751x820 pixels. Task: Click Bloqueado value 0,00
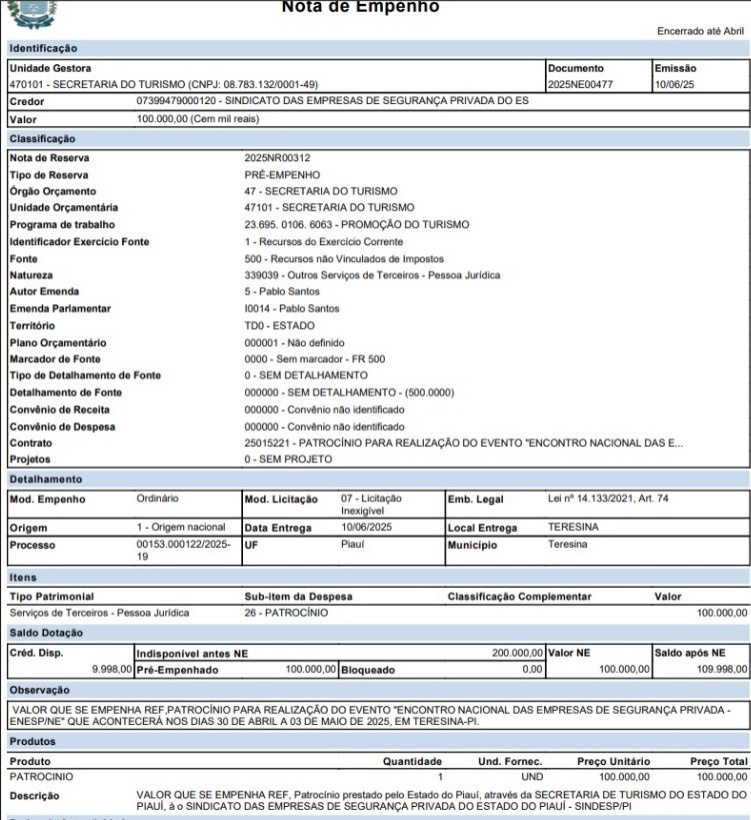click(x=532, y=669)
